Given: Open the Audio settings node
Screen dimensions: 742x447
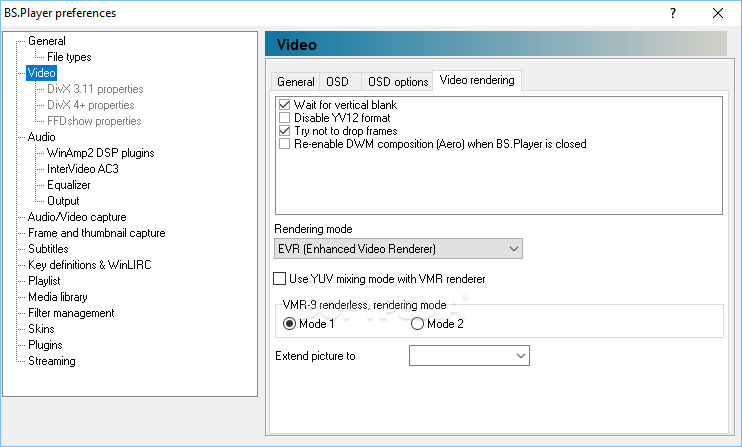Looking at the screenshot, I should [x=42, y=137].
